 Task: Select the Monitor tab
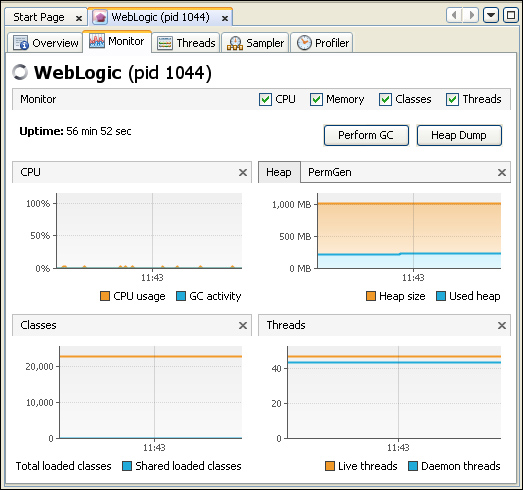click(117, 41)
